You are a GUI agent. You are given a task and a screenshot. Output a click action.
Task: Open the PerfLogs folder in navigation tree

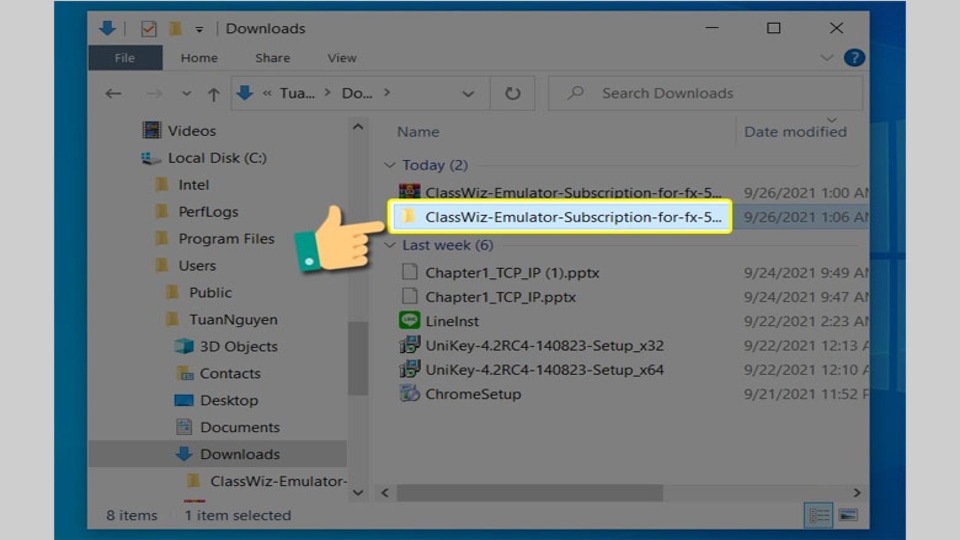[208, 212]
